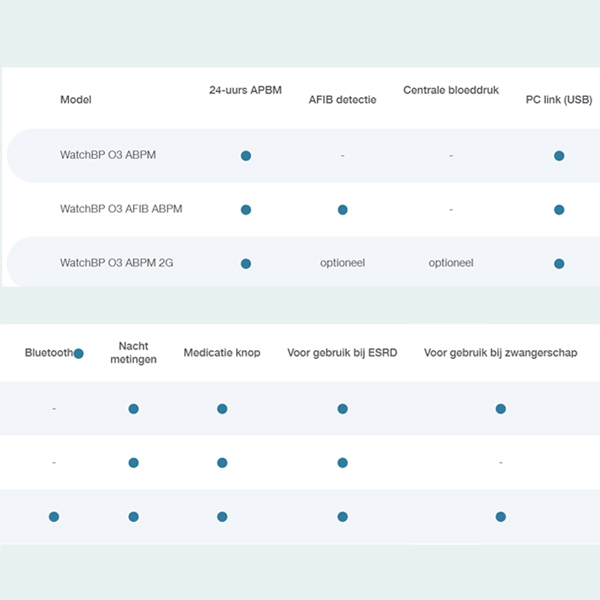
Task: Click the 'WatchBP O3 AFIB ABPM' model name
Action: (x=121, y=209)
